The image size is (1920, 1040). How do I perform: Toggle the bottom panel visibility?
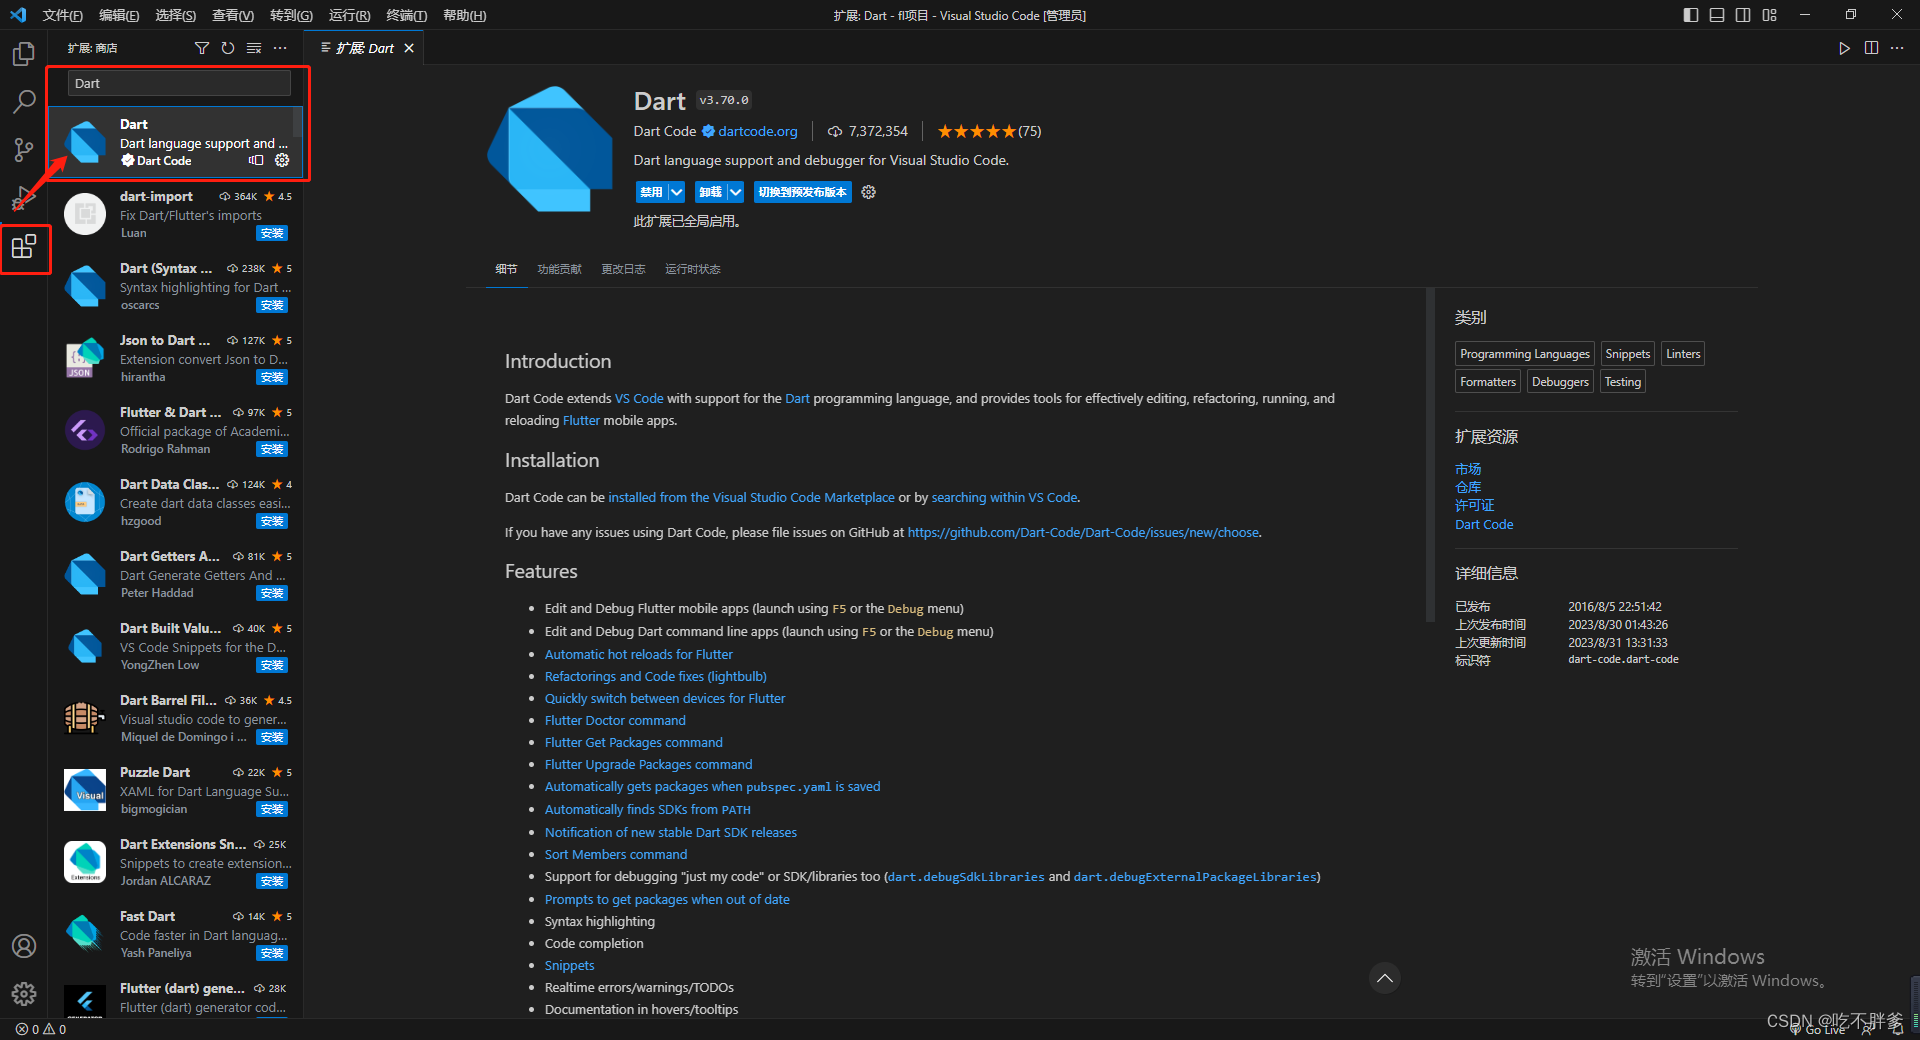click(x=1717, y=15)
